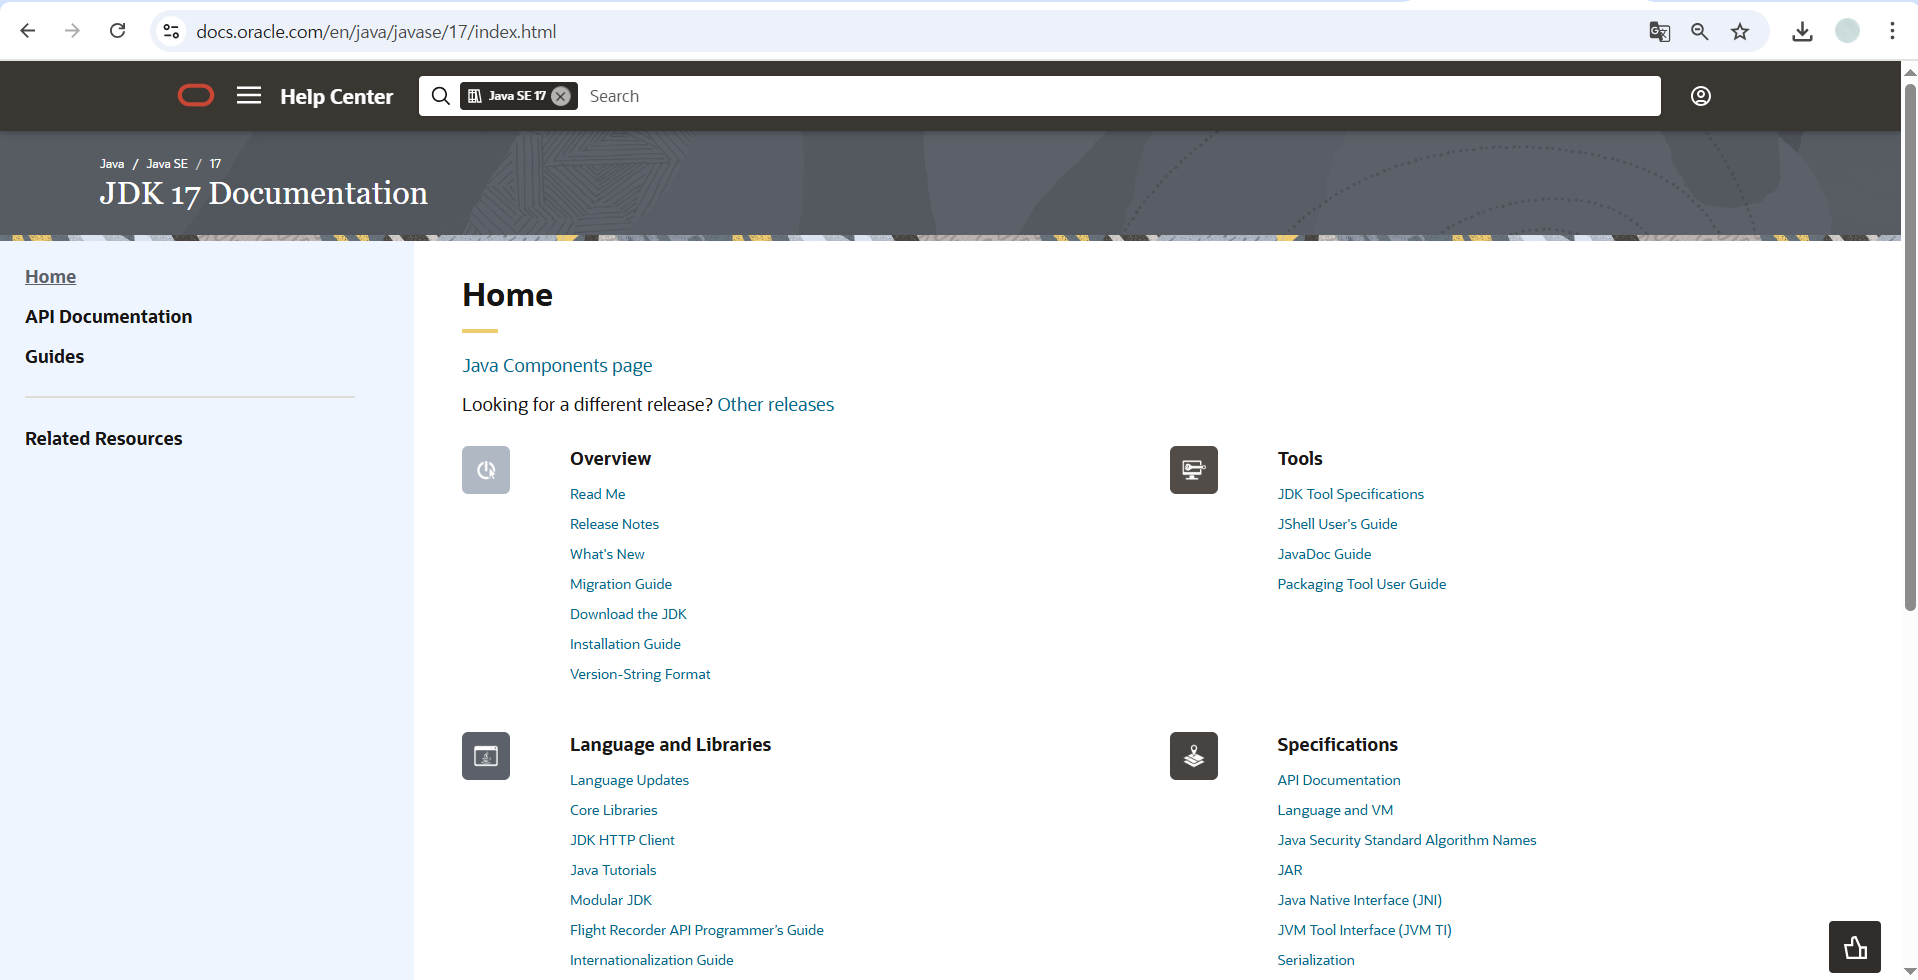
Task: Click the Overview section icon
Action: (486, 470)
